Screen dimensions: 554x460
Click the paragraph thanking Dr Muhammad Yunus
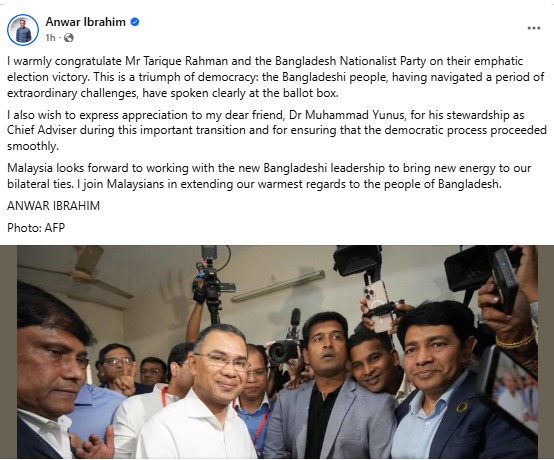[x=277, y=130]
